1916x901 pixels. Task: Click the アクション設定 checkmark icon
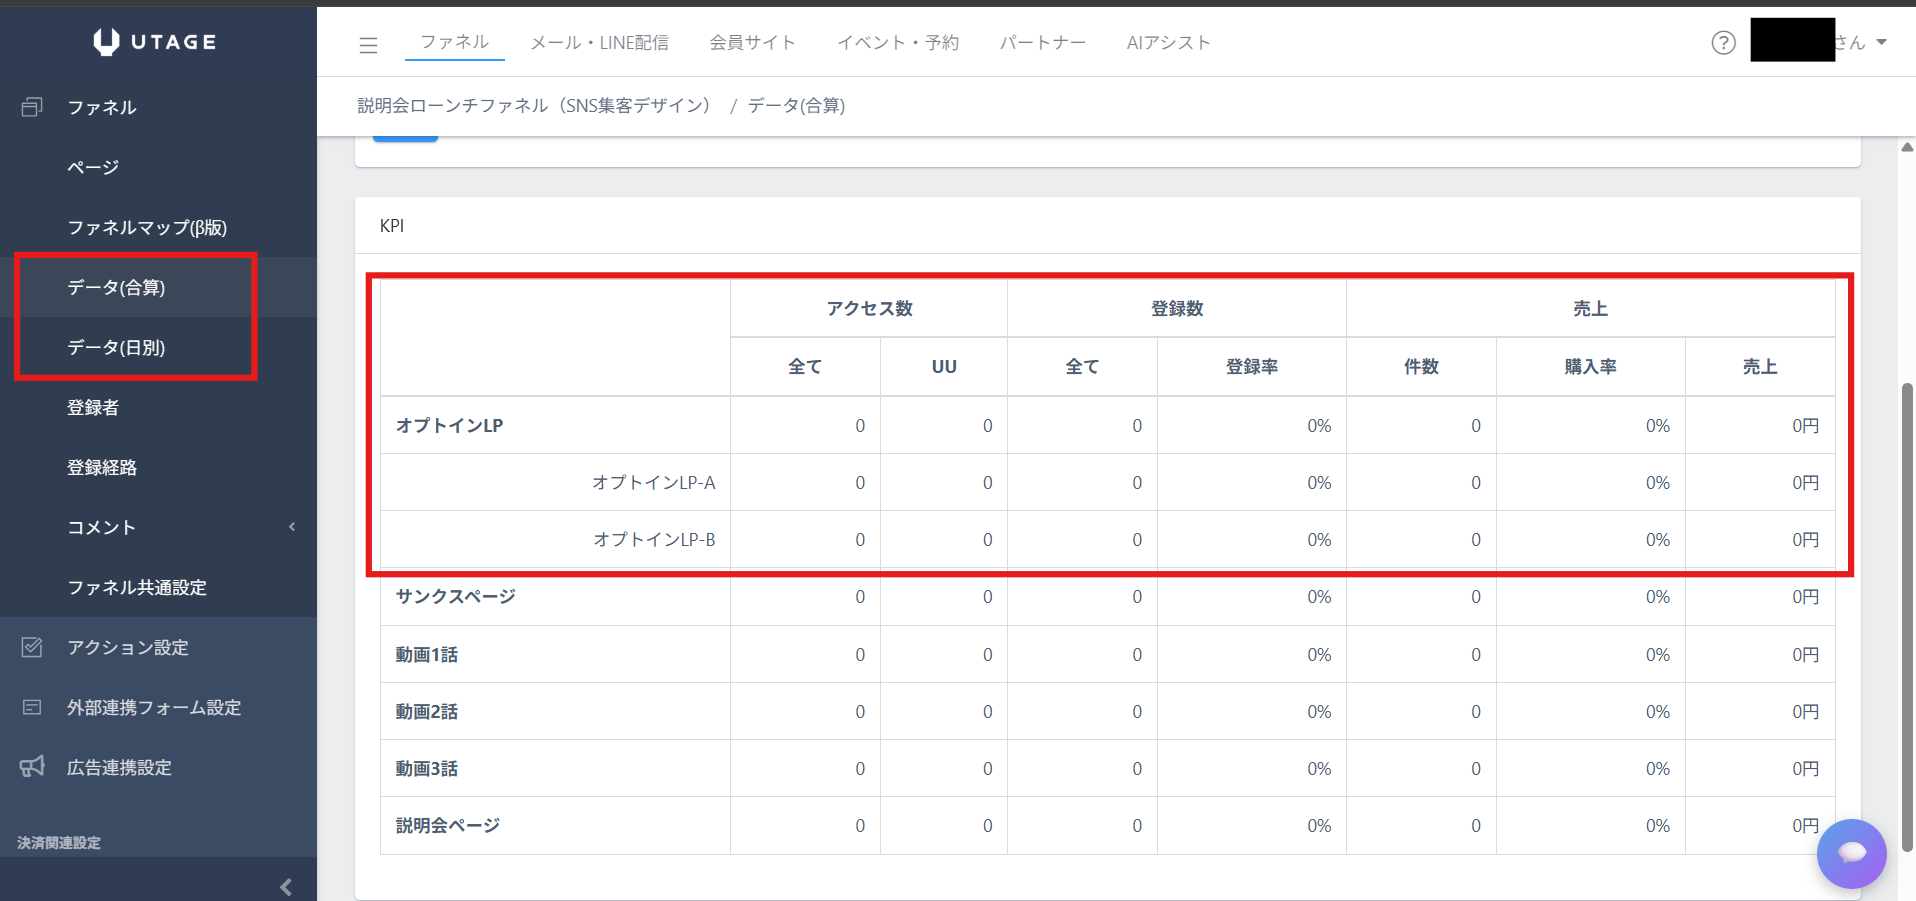[x=32, y=647]
